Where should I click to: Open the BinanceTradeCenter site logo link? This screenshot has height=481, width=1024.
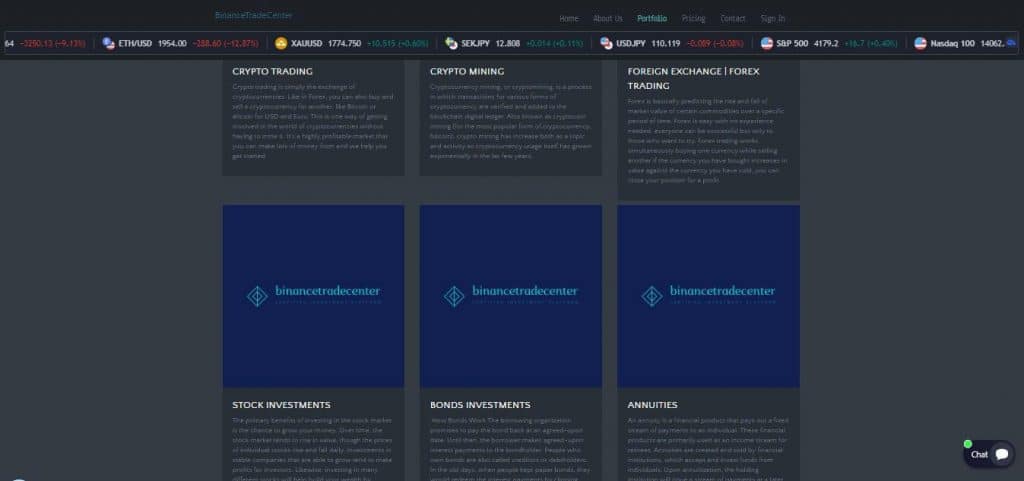253,15
